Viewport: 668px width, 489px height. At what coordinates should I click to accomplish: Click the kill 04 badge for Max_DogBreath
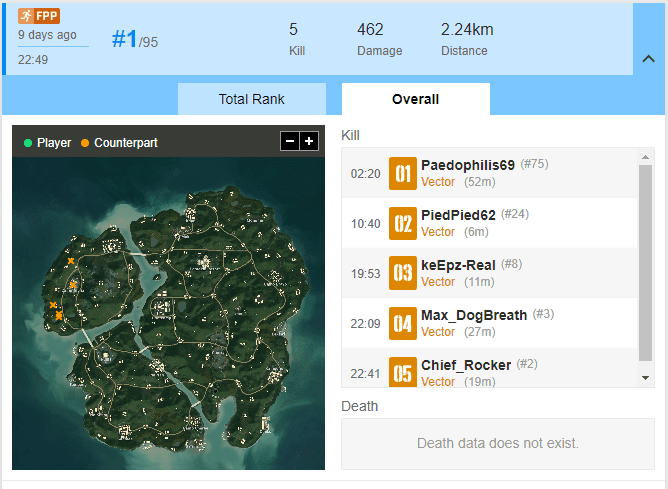click(x=403, y=324)
